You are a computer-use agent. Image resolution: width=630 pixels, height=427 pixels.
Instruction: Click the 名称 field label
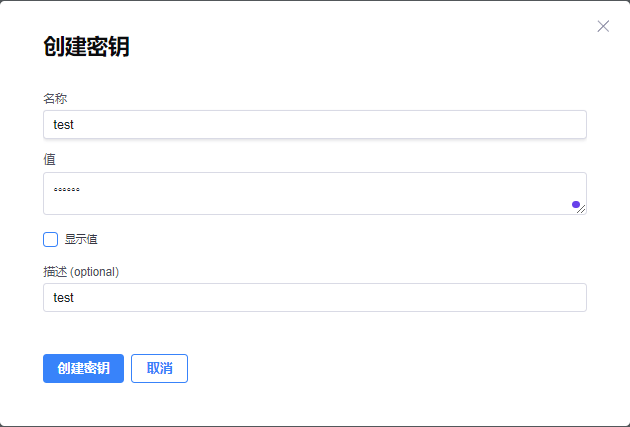coord(55,98)
